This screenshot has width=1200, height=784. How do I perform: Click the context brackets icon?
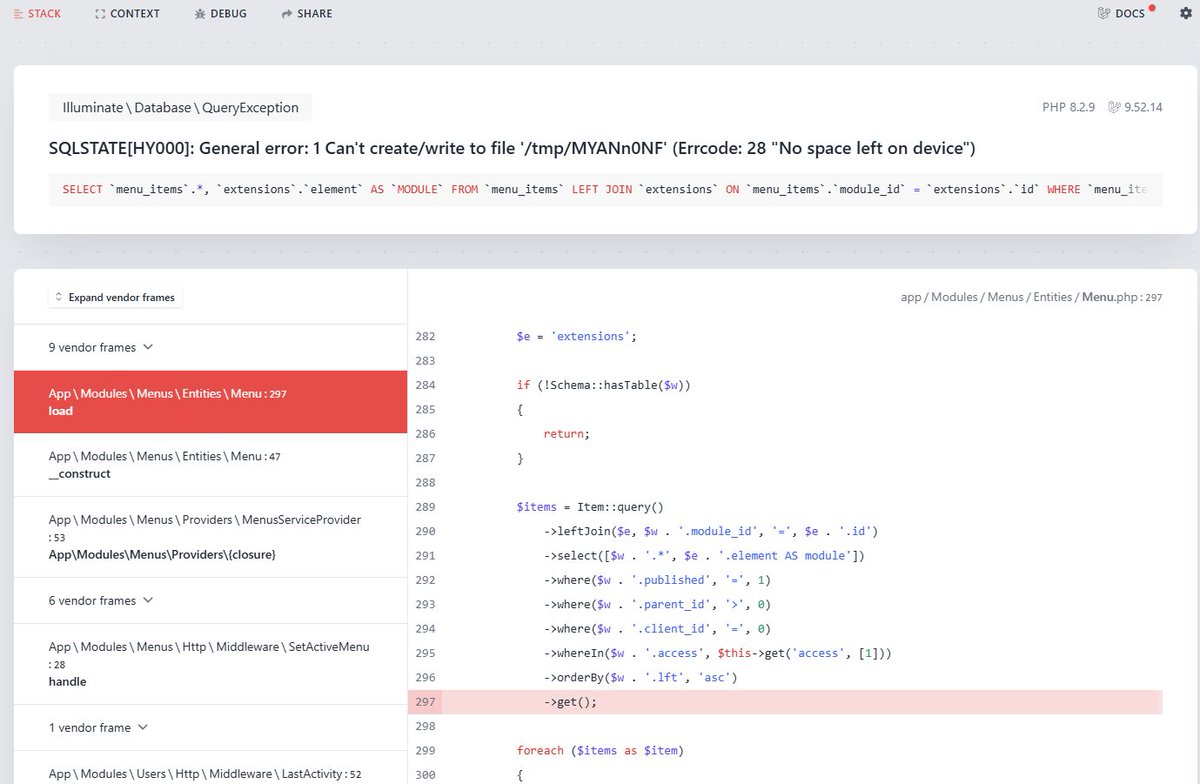(100, 14)
